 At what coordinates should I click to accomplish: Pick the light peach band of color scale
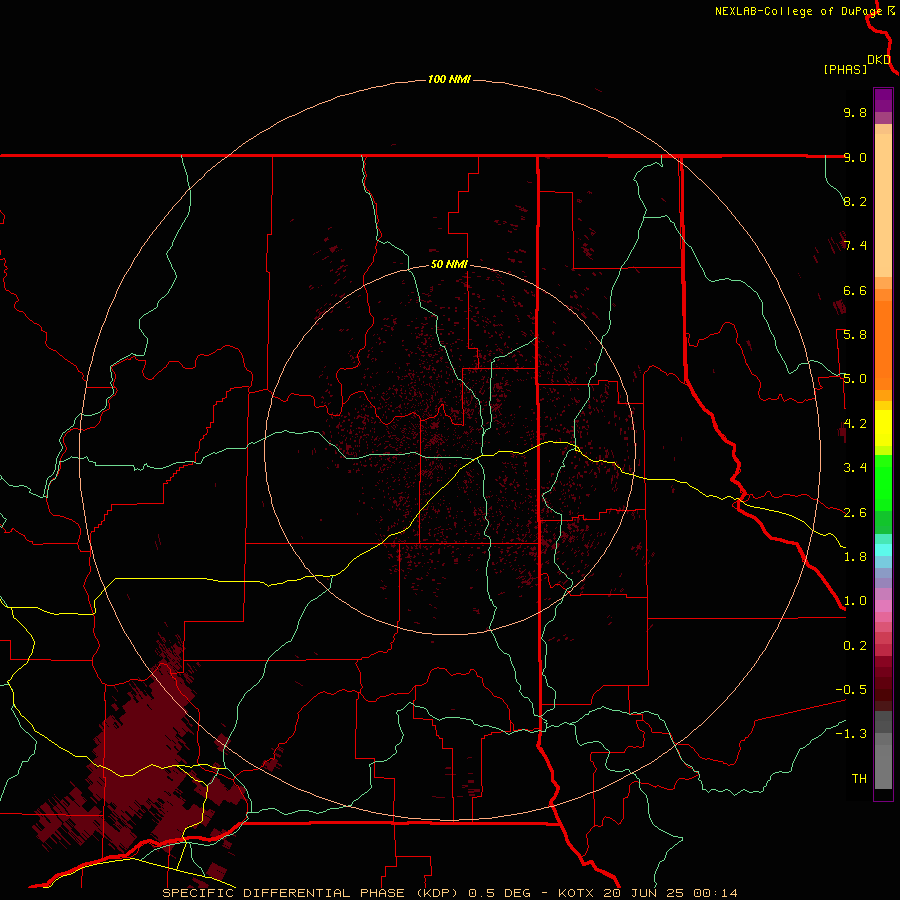pyautogui.click(x=883, y=205)
